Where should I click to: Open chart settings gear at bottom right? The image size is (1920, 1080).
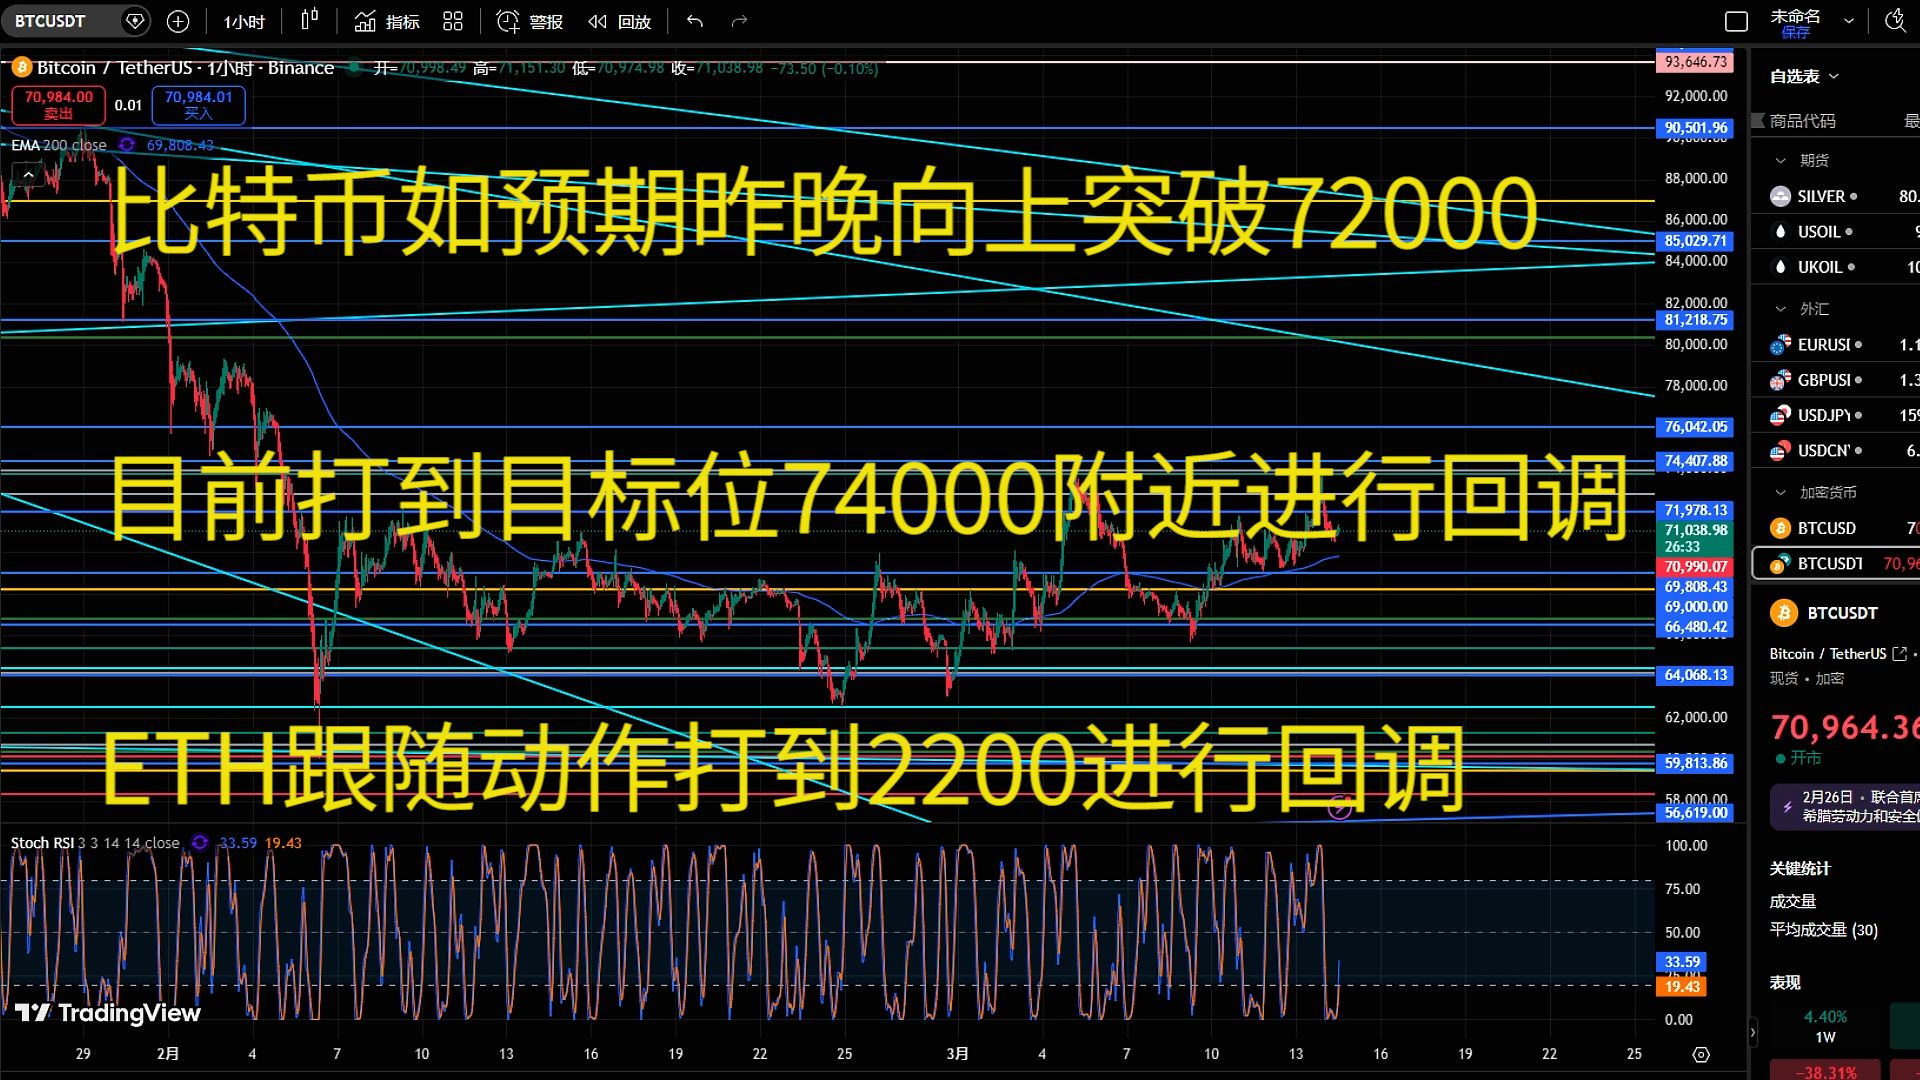[x=1703, y=1053]
